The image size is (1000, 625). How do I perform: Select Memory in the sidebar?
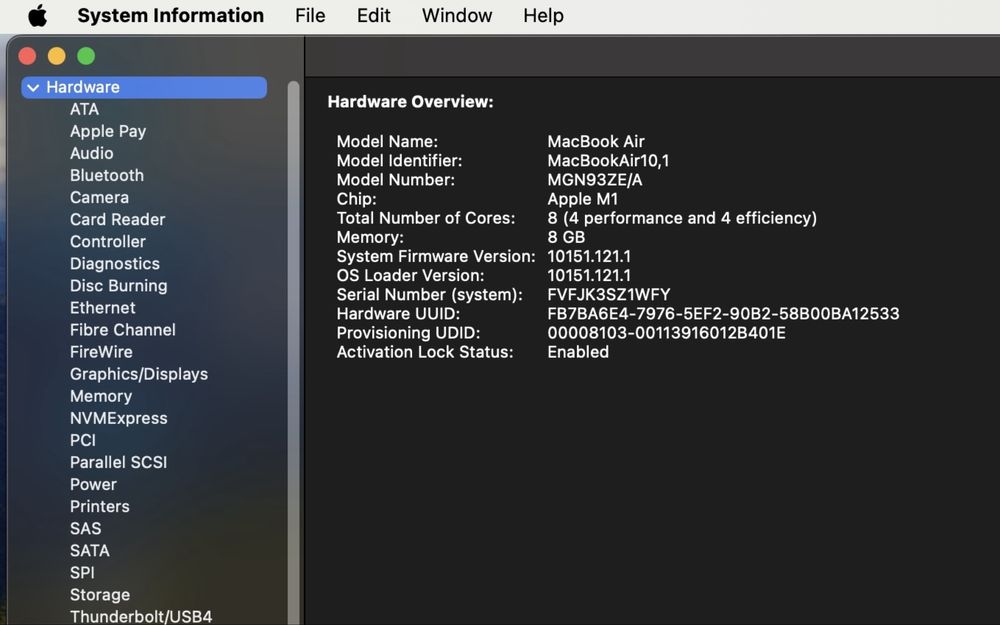coord(101,396)
